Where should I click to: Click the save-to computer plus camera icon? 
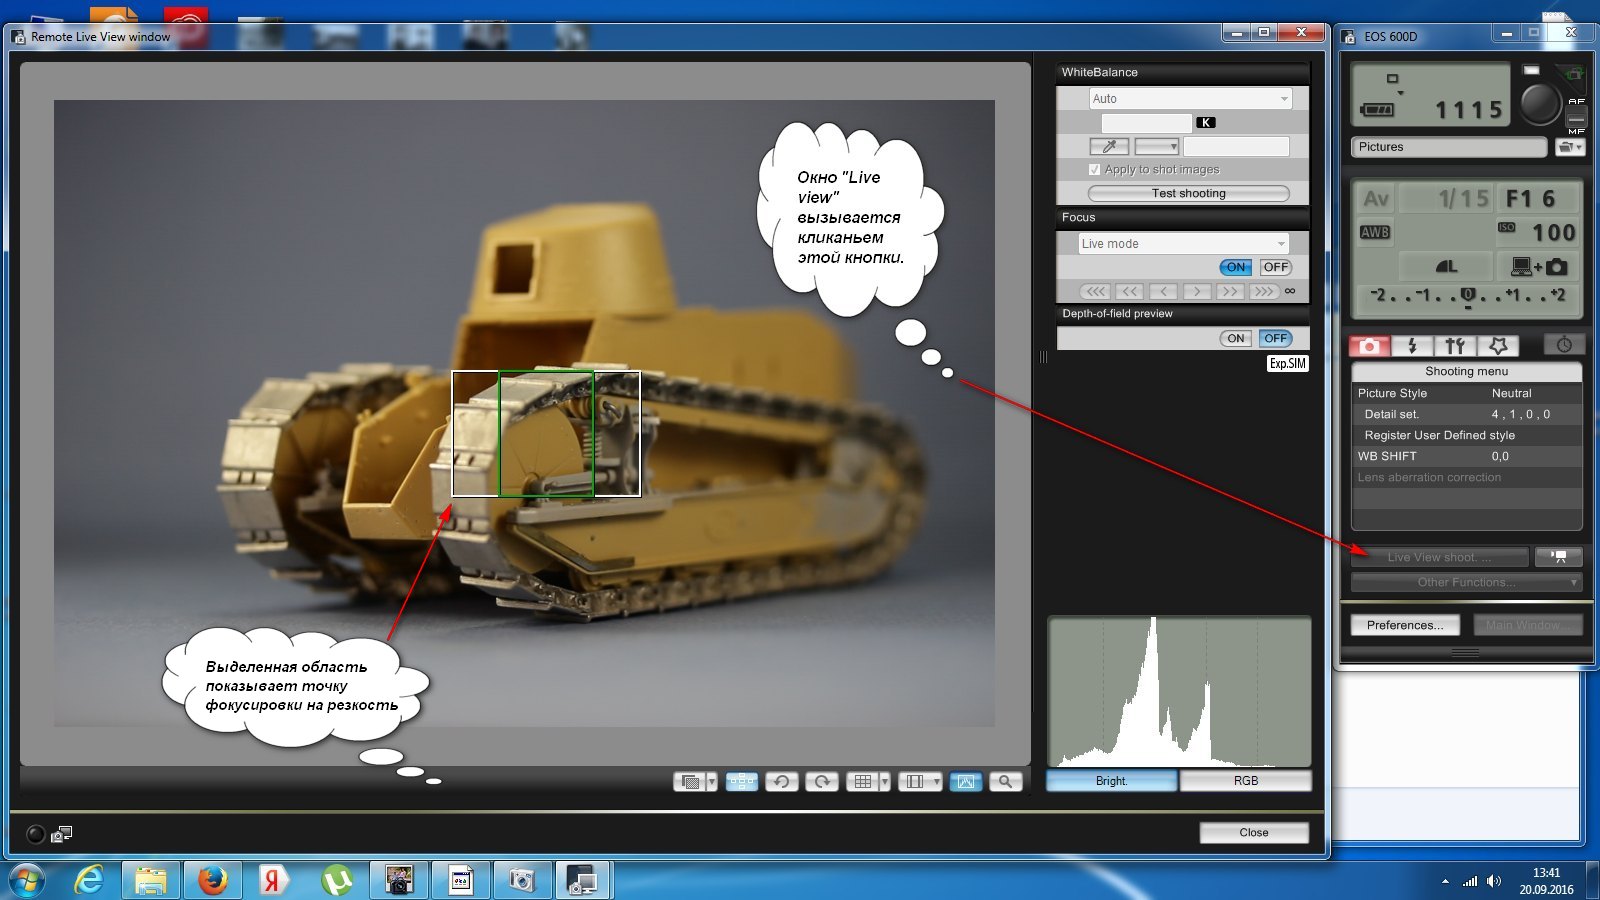click(1539, 266)
